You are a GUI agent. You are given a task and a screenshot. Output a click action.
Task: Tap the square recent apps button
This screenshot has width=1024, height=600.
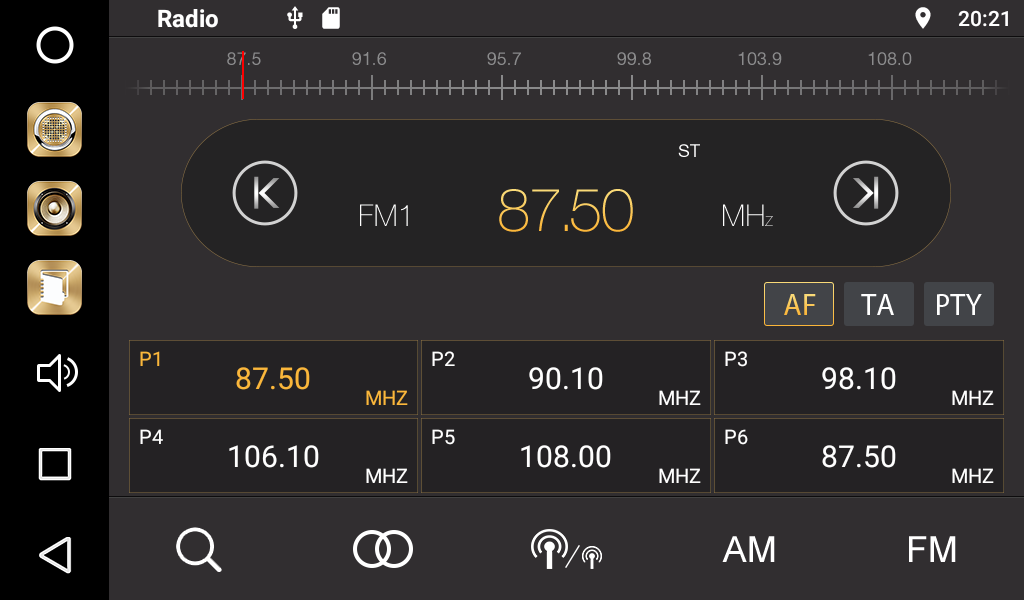55,464
